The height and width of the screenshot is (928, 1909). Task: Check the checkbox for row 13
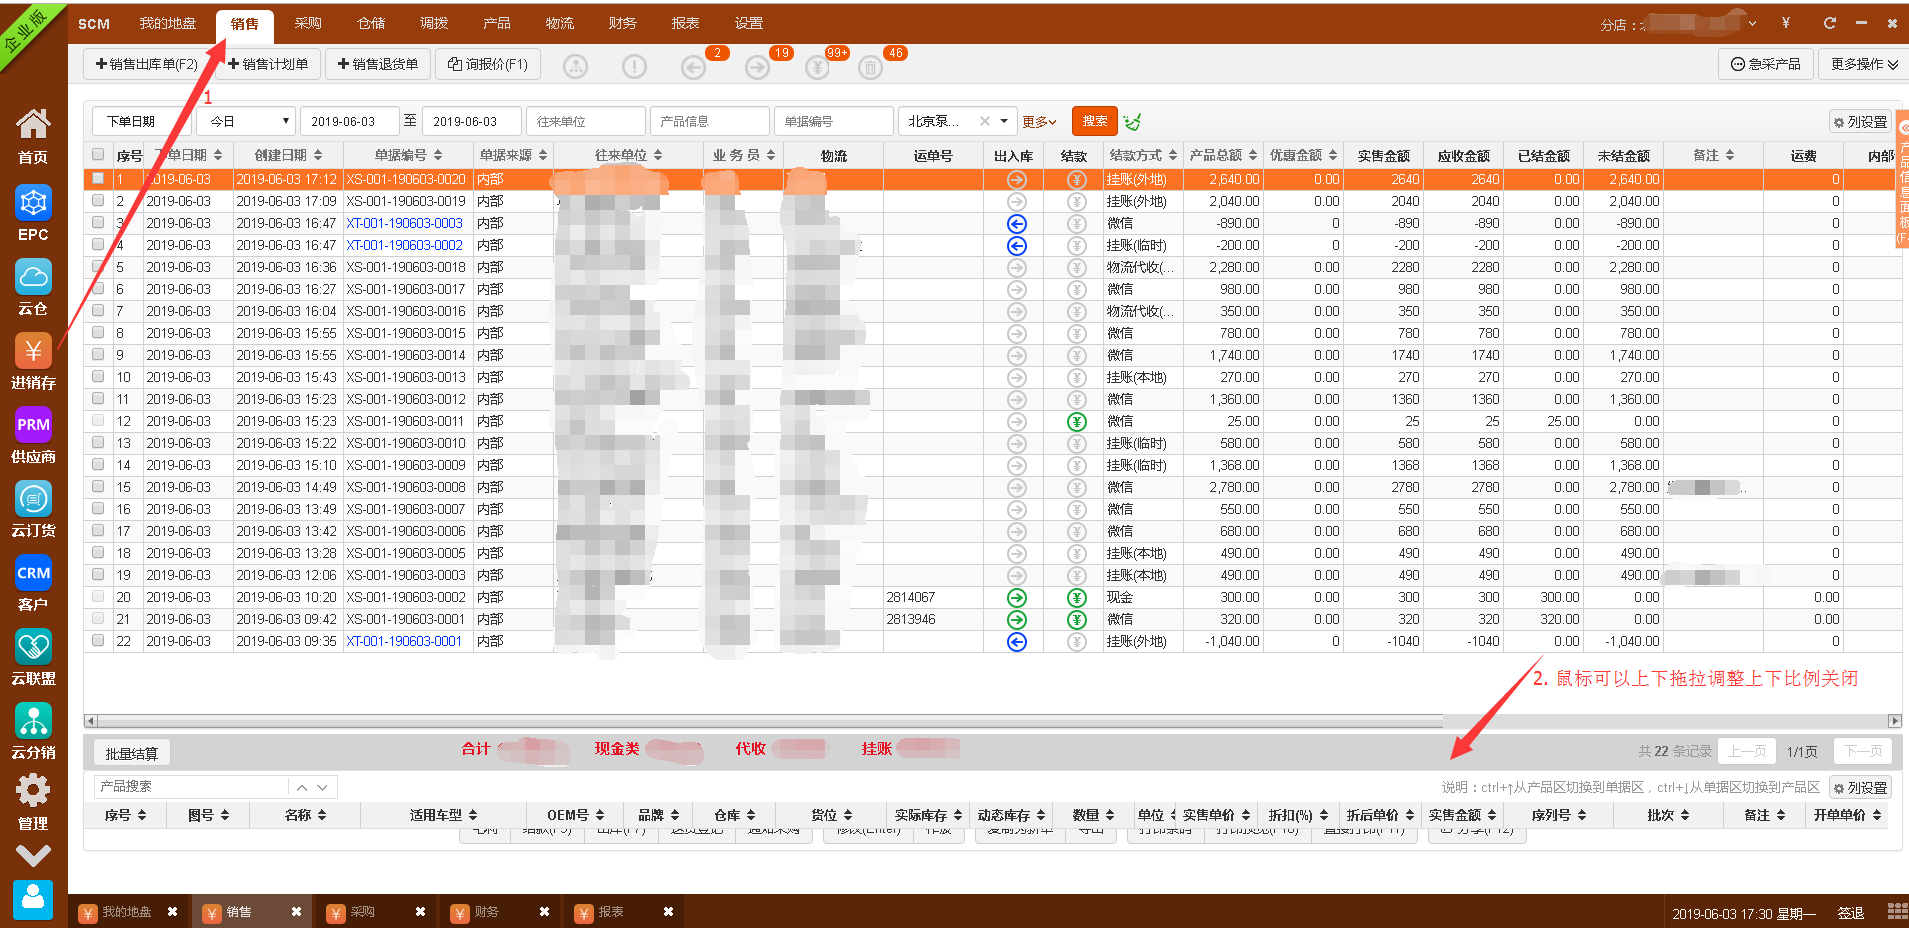point(98,442)
